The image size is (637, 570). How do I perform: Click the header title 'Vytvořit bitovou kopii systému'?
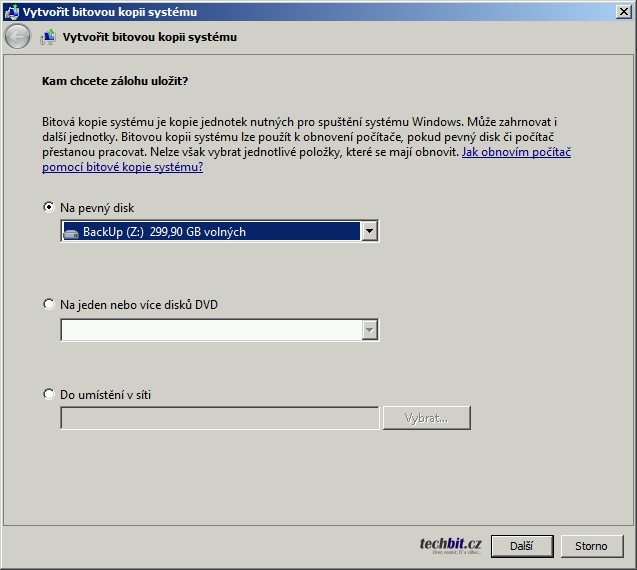pyautogui.click(x=149, y=37)
